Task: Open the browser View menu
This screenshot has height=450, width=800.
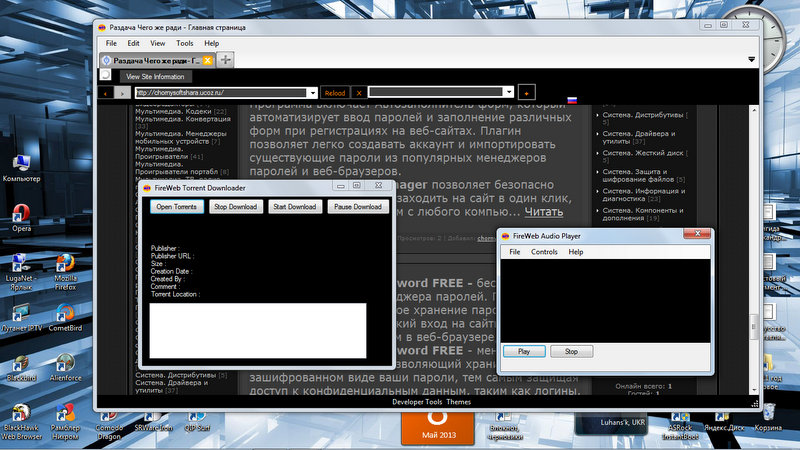Action: click(158, 43)
